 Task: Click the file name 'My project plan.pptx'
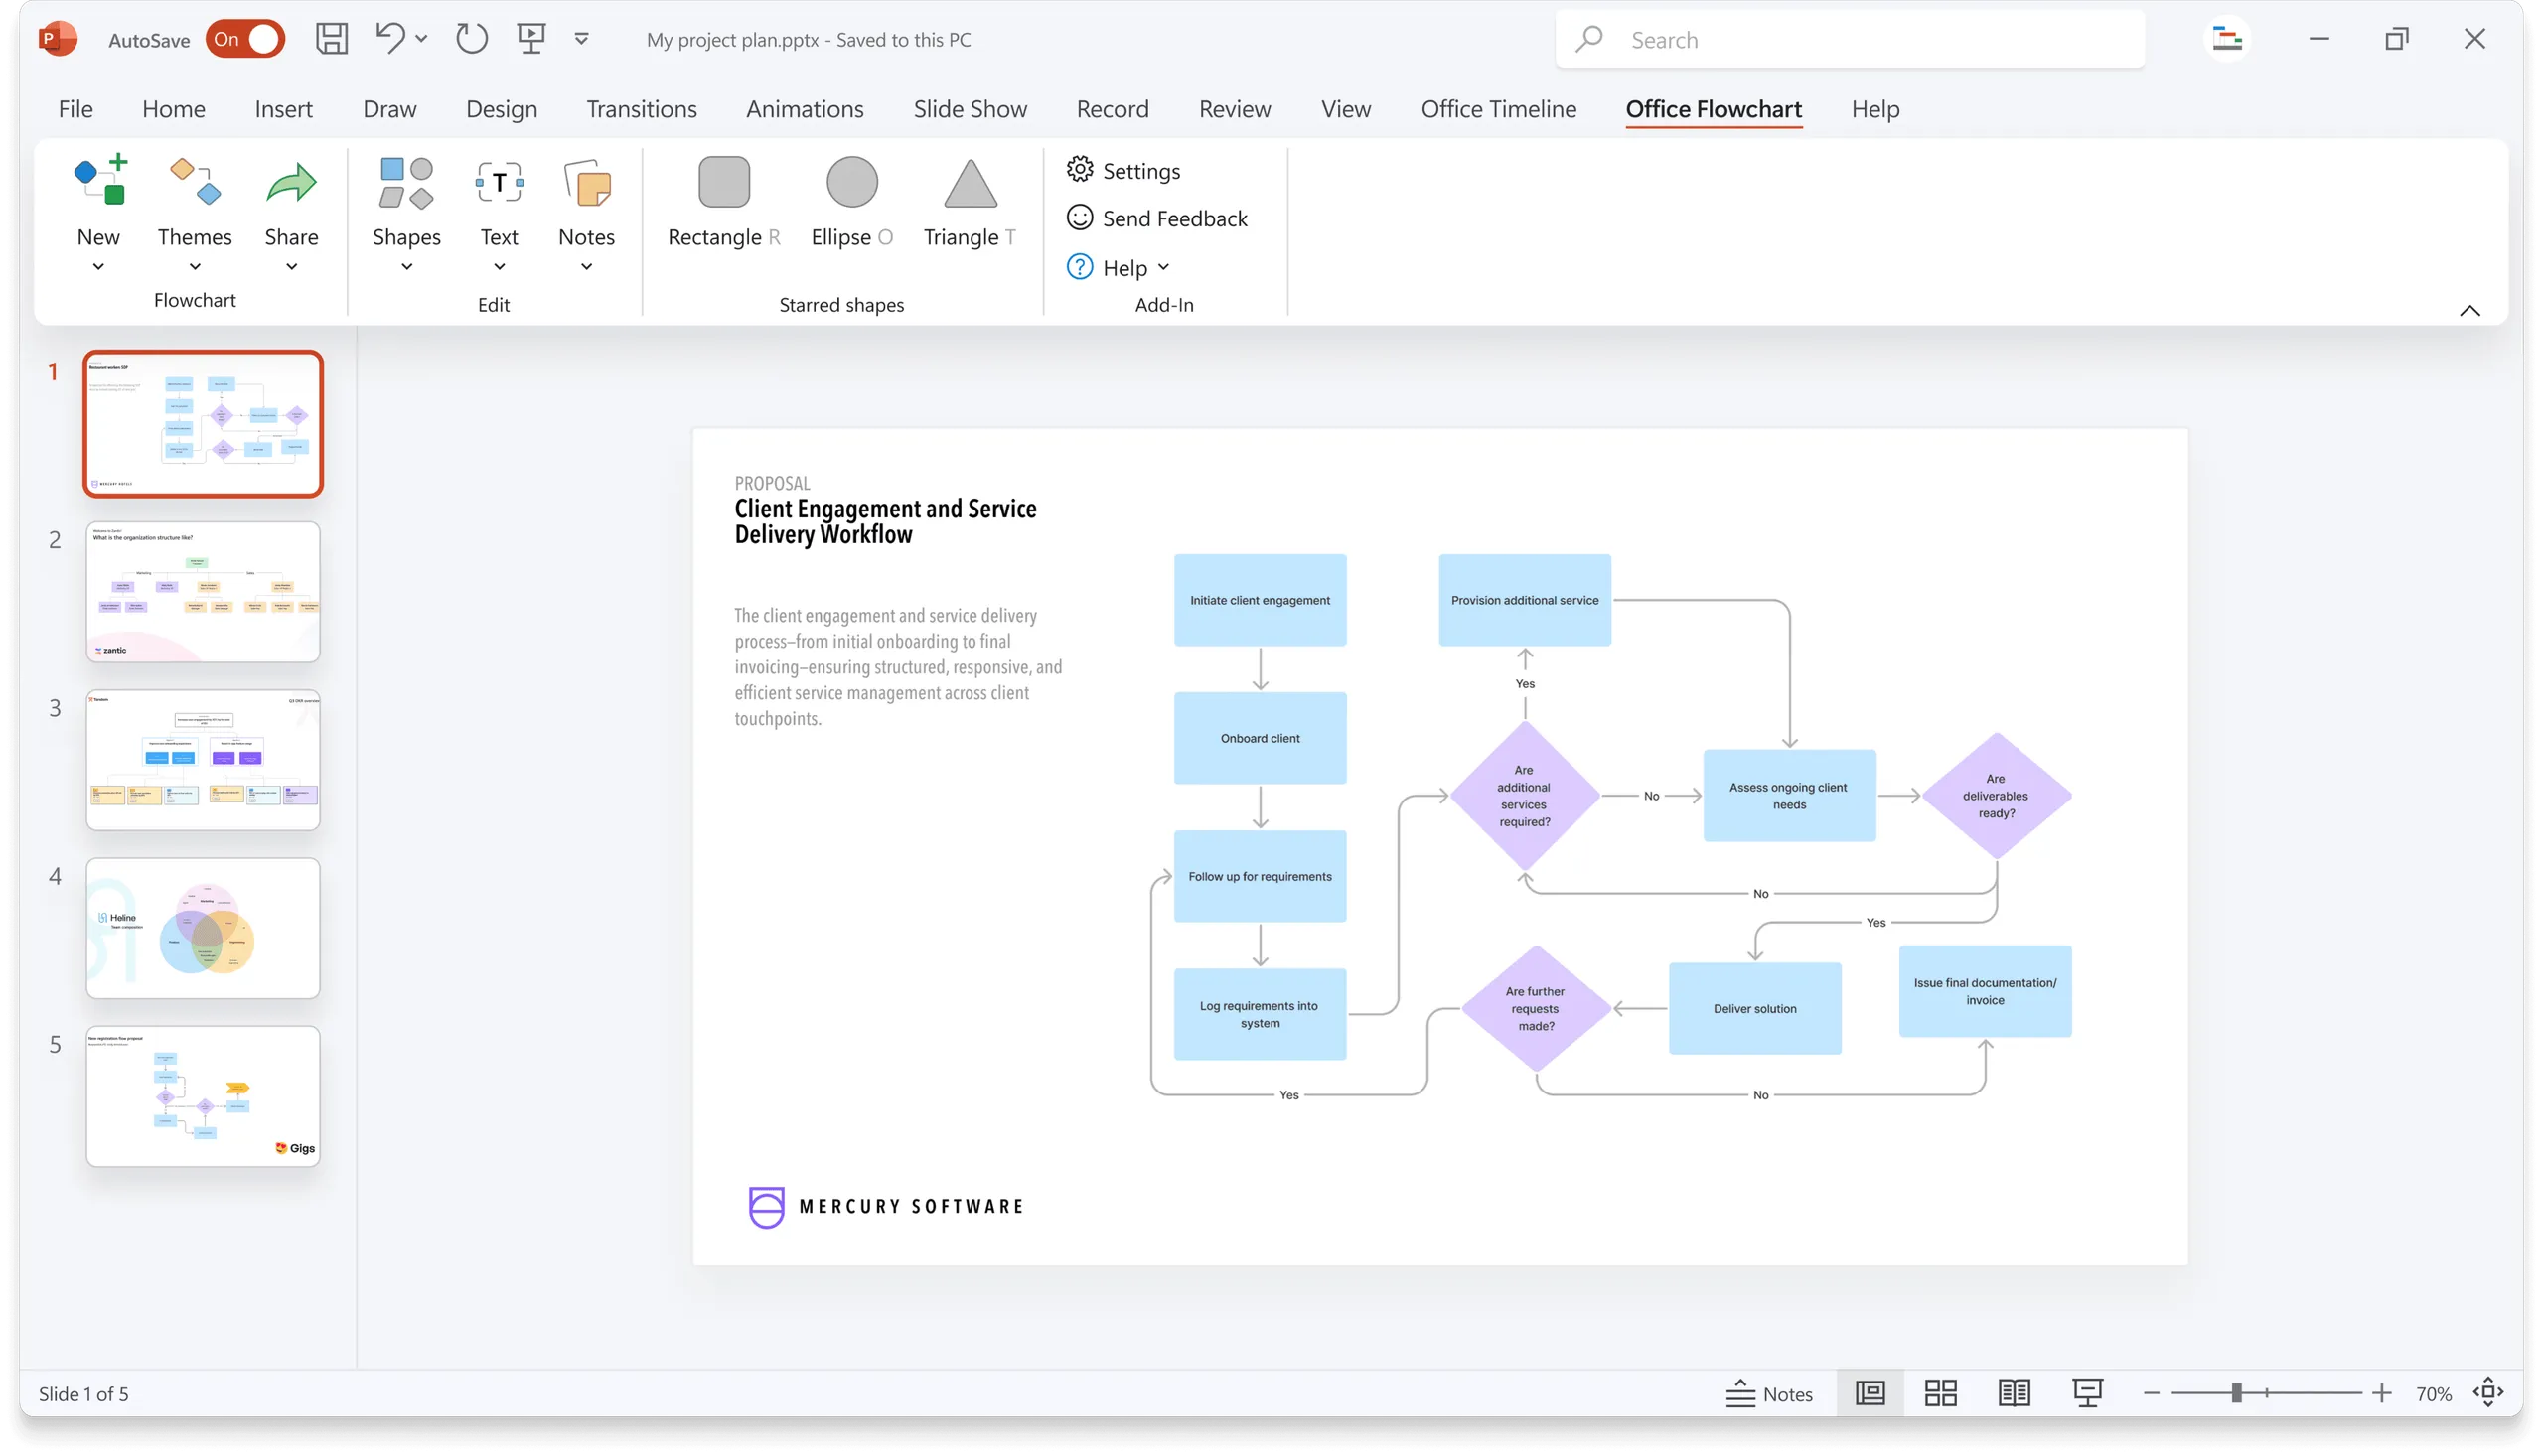[x=732, y=39]
